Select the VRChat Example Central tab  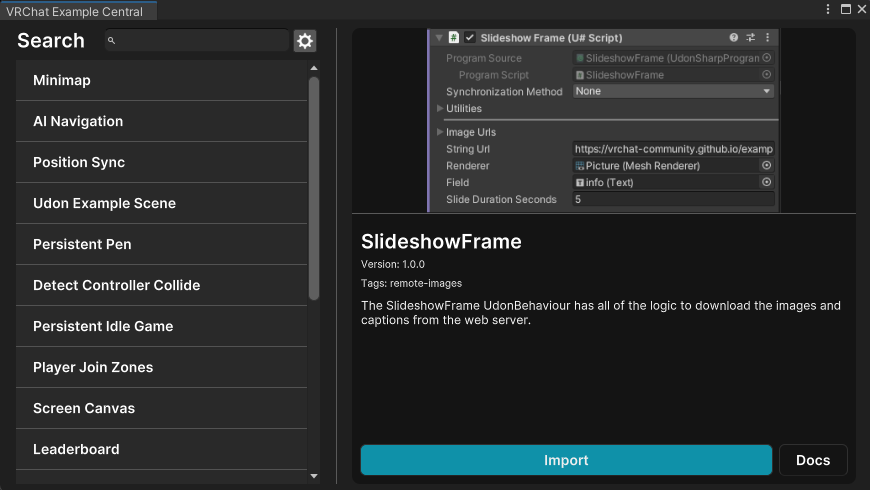[x=78, y=11]
